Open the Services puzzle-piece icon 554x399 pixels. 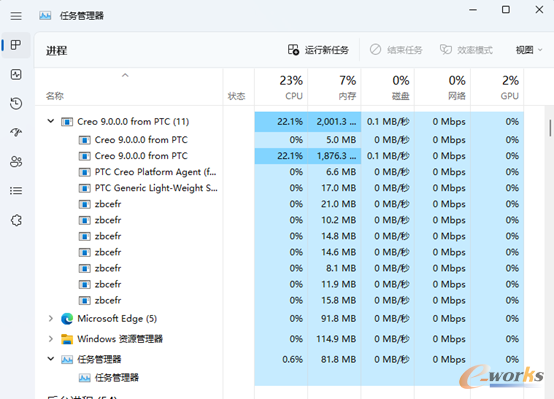[x=16, y=220]
